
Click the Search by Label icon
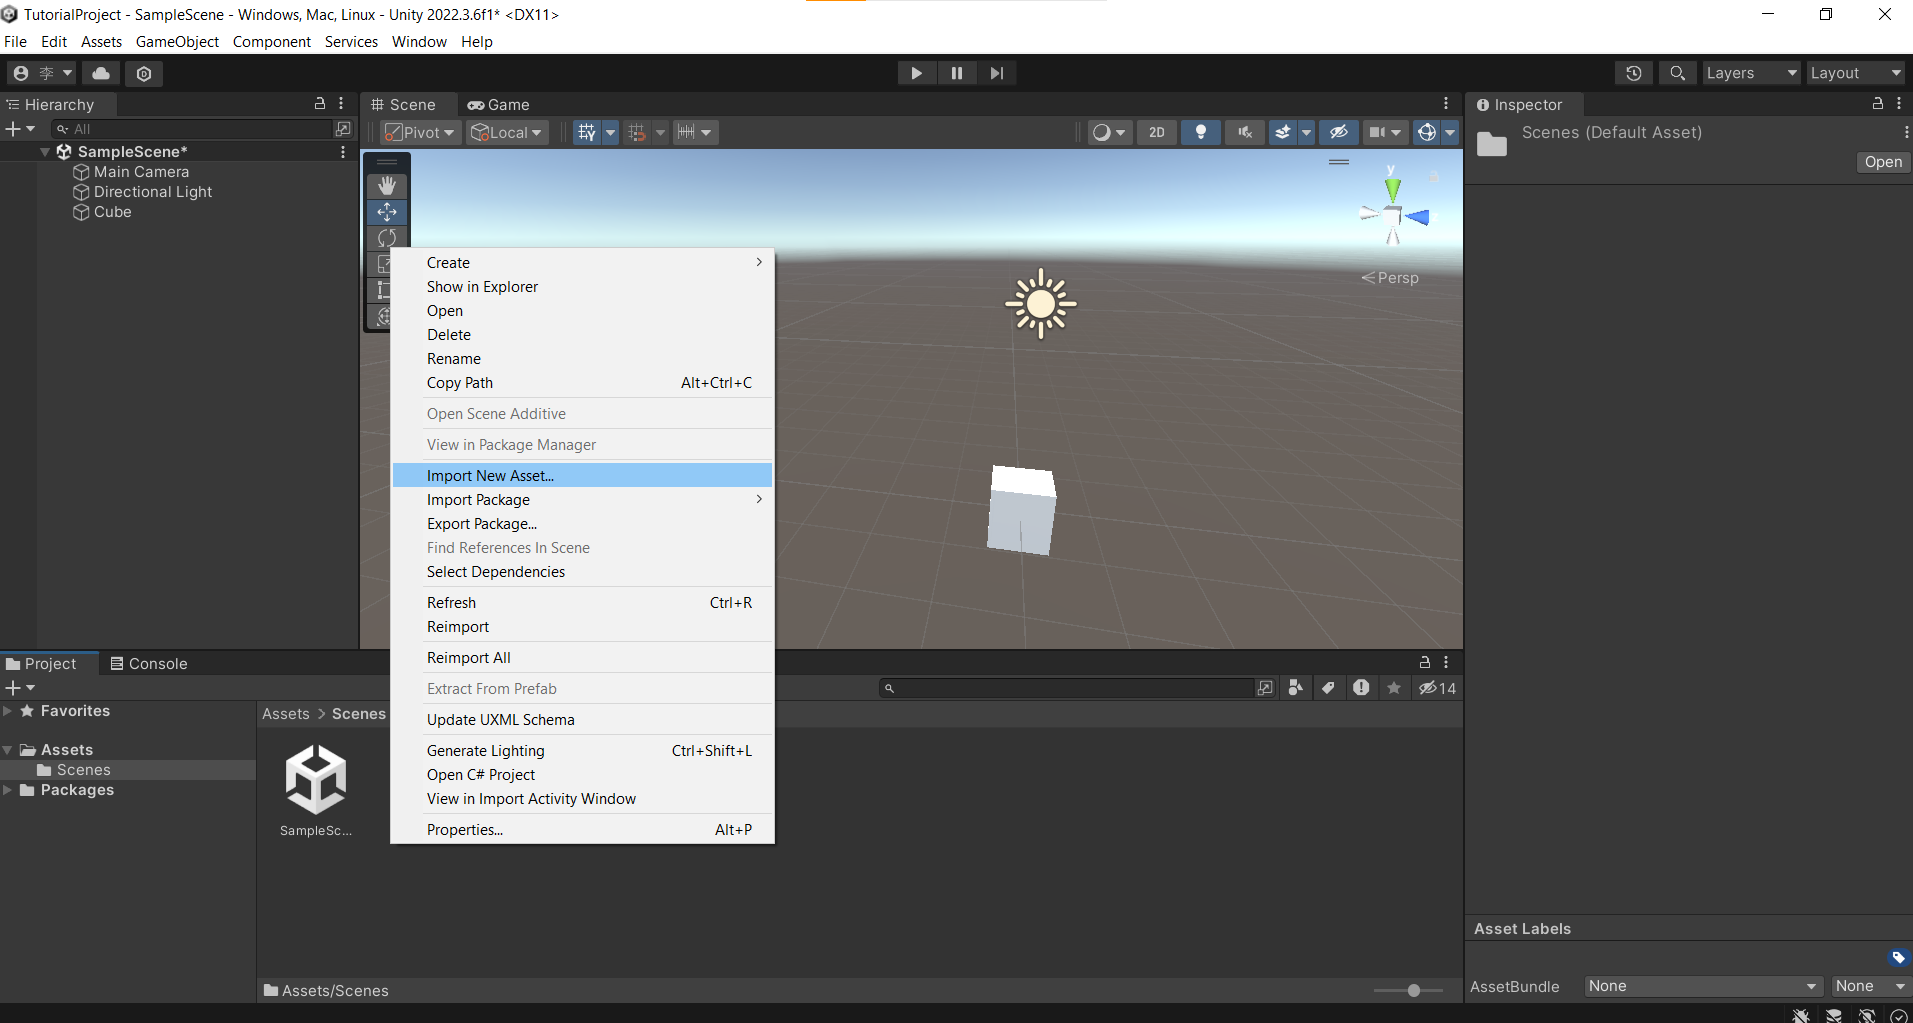(1328, 688)
